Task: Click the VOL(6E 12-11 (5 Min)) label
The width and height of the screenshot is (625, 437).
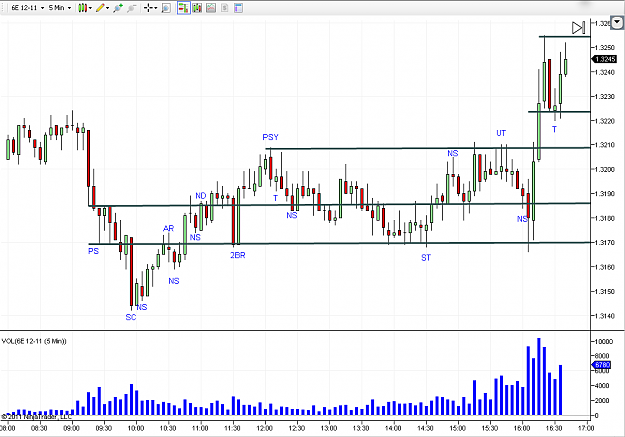Action: pyautogui.click(x=34, y=341)
